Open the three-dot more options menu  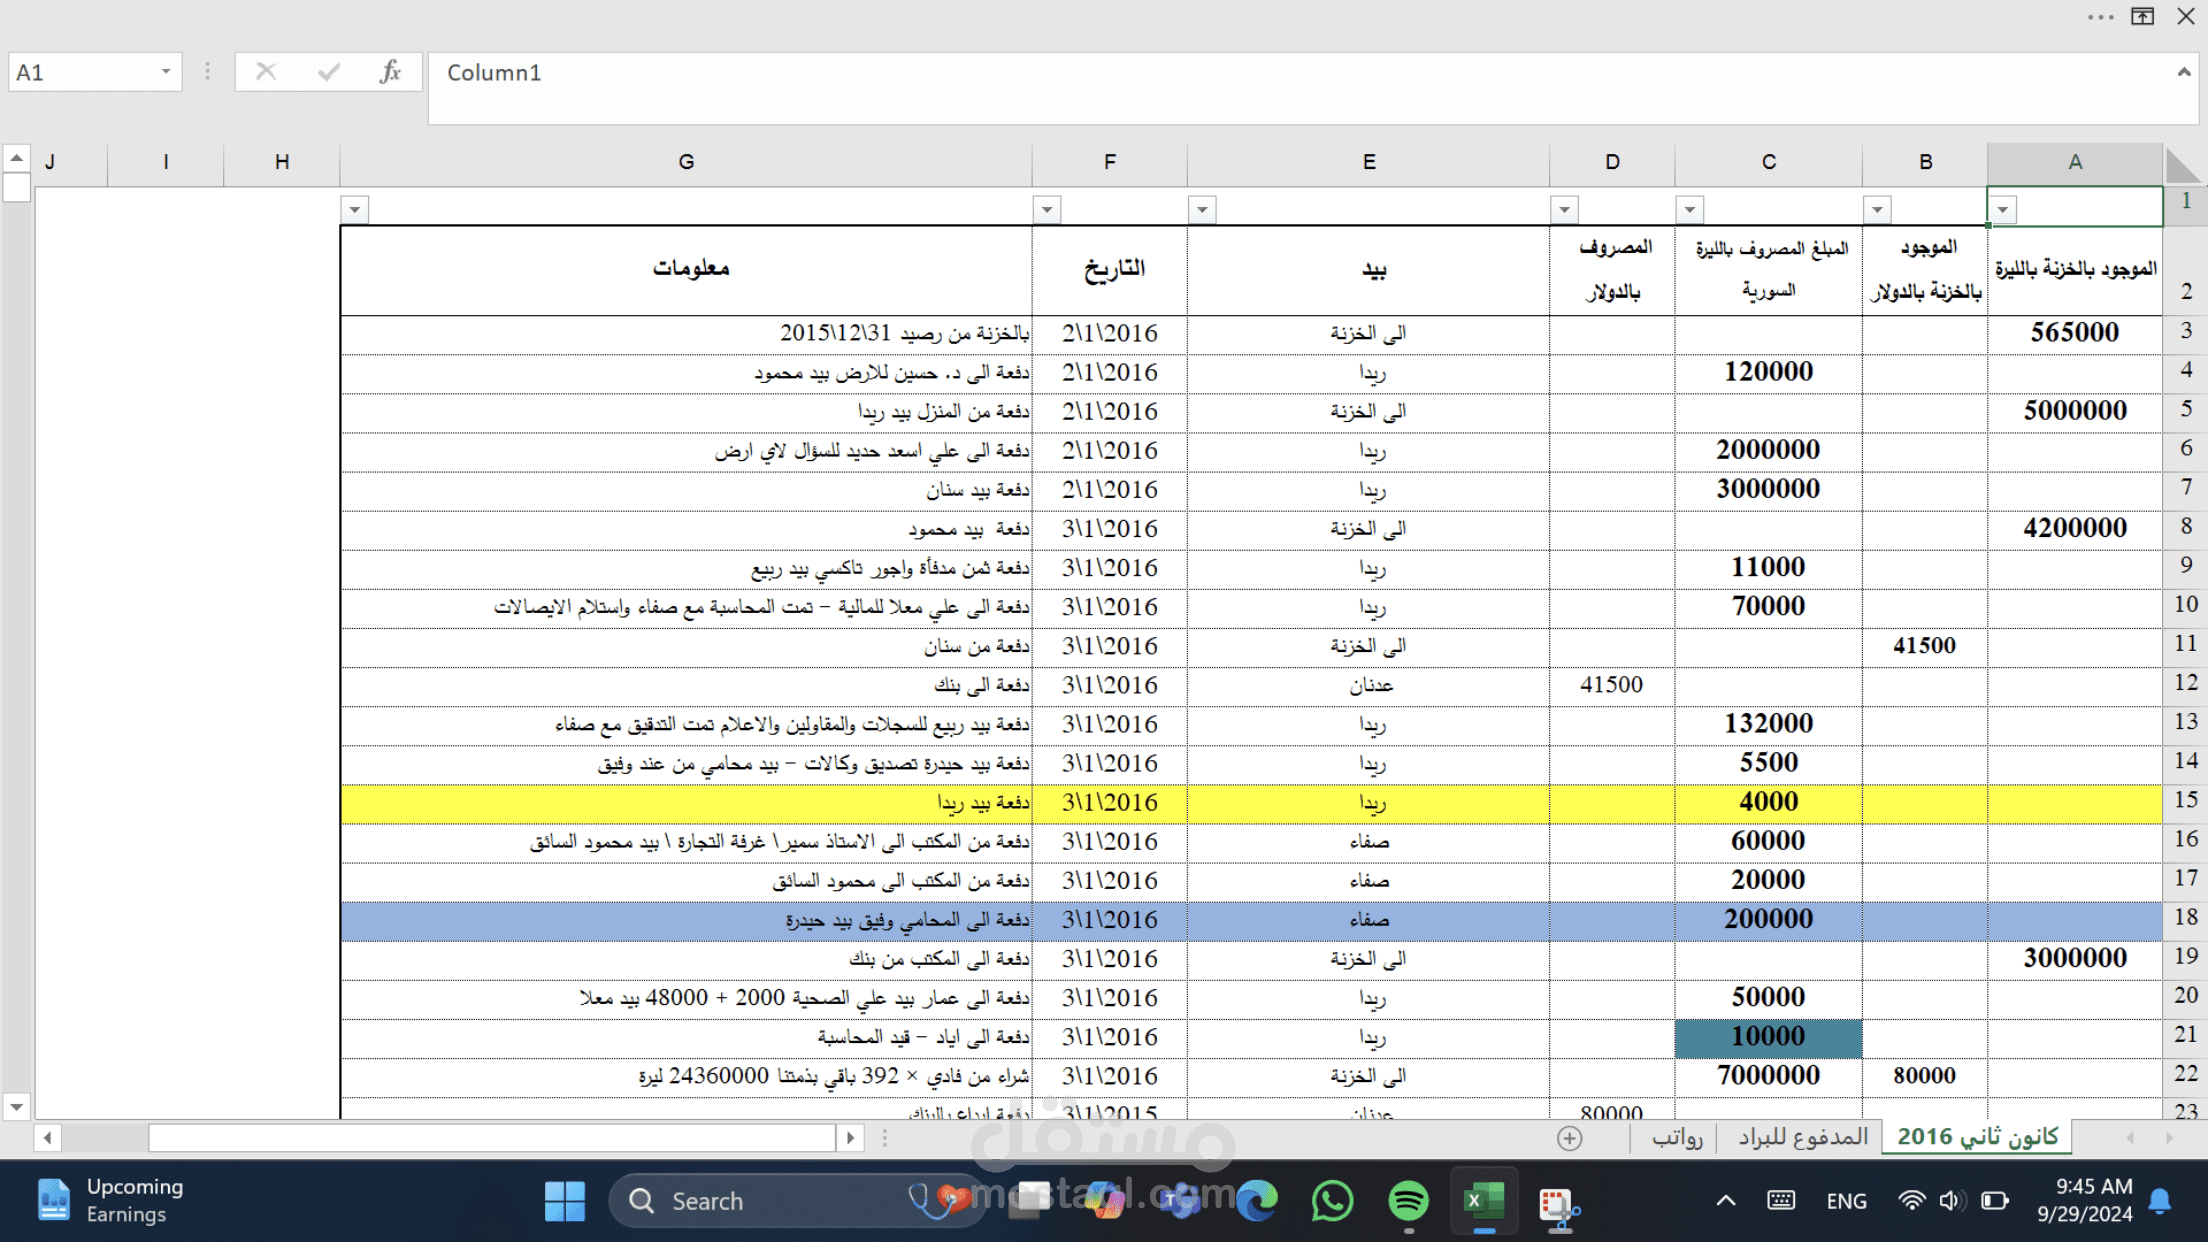coord(2101,17)
